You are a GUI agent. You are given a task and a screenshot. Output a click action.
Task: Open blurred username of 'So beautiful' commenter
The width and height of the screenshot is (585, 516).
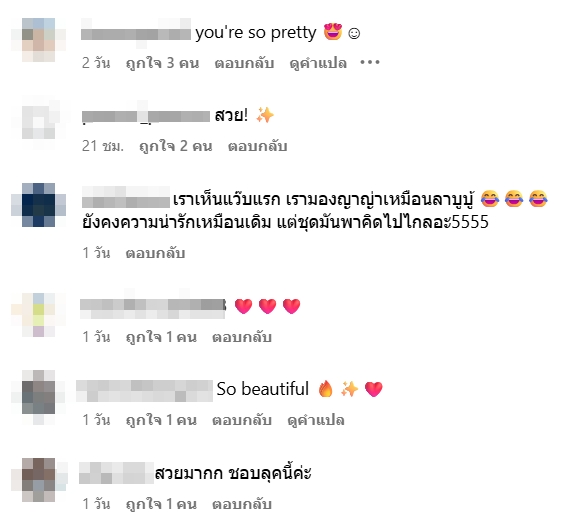click(144, 391)
